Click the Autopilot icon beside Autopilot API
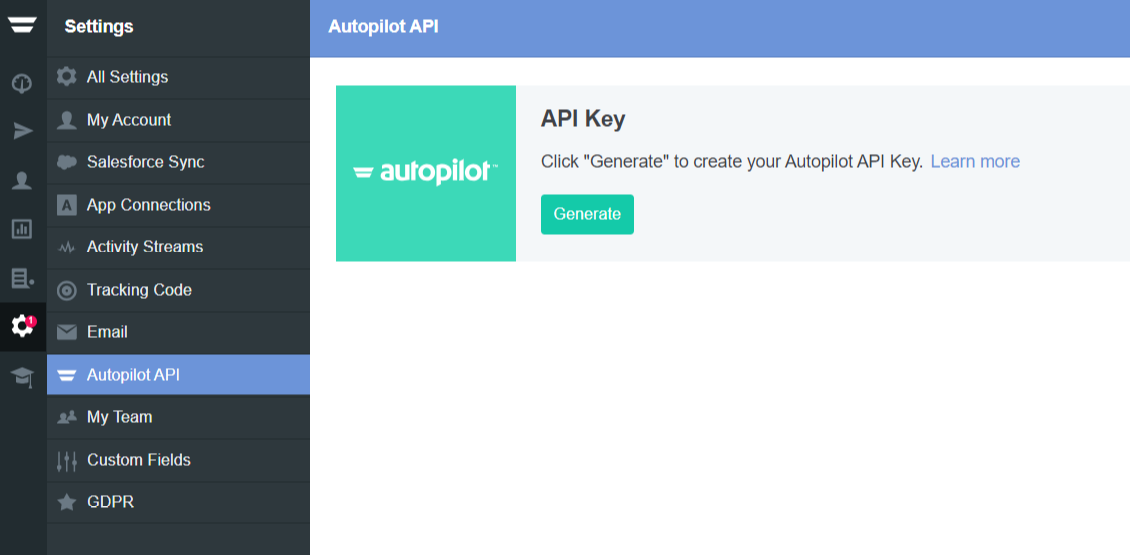This screenshot has height=555, width=1130. (66, 376)
